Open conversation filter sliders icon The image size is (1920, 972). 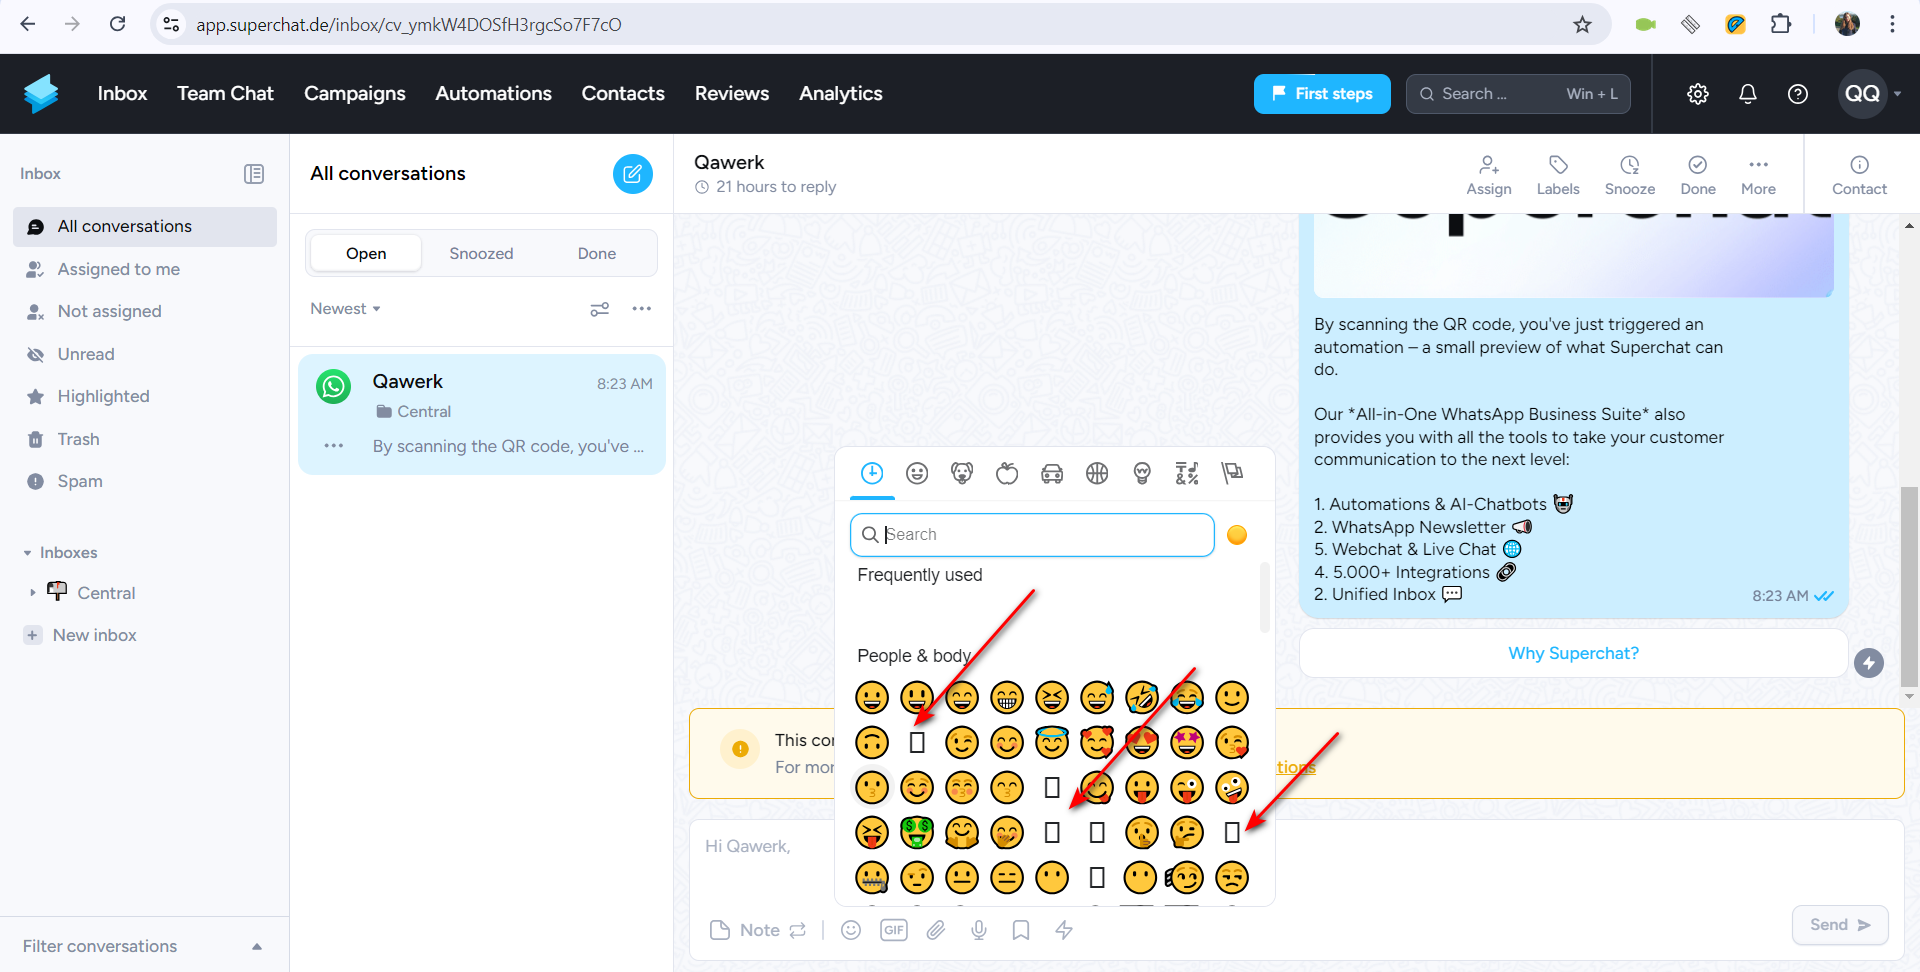pos(600,309)
